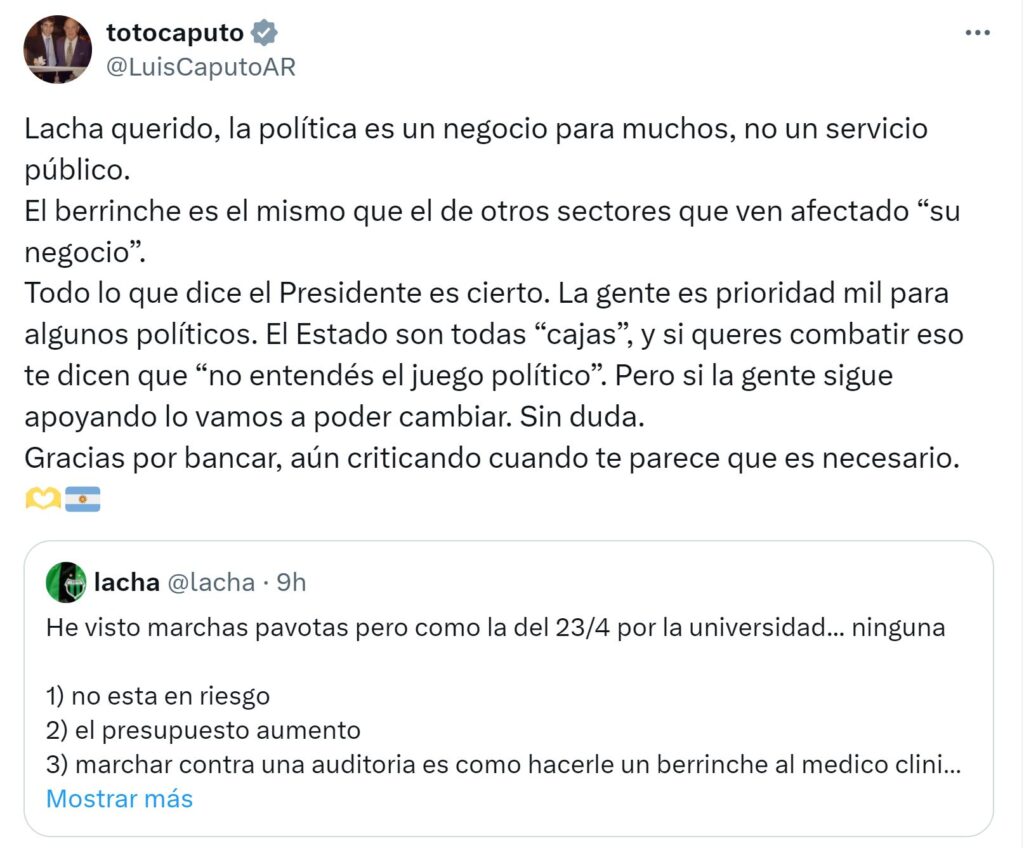The height and width of the screenshot is (848, 1024).
Task: Click the blue verified badge
Action: click(264, 33)
